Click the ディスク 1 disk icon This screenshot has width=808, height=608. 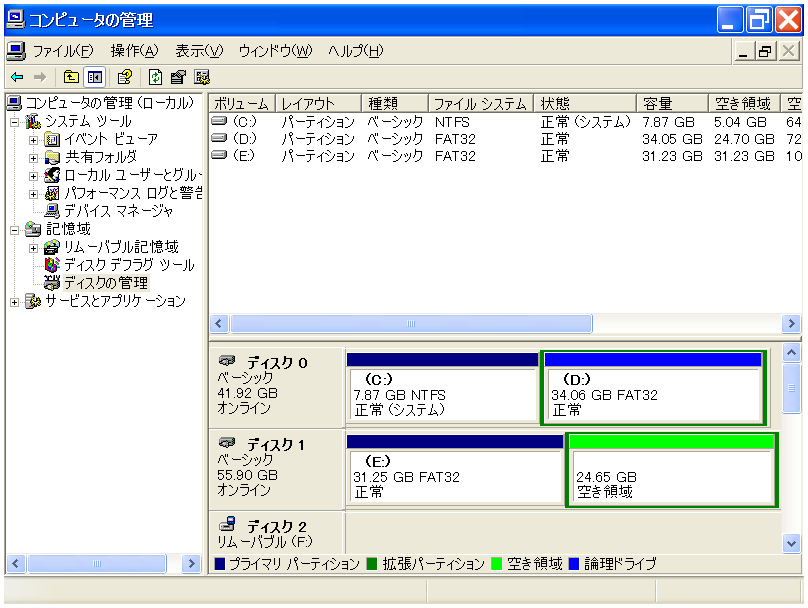tap(227, 442)
